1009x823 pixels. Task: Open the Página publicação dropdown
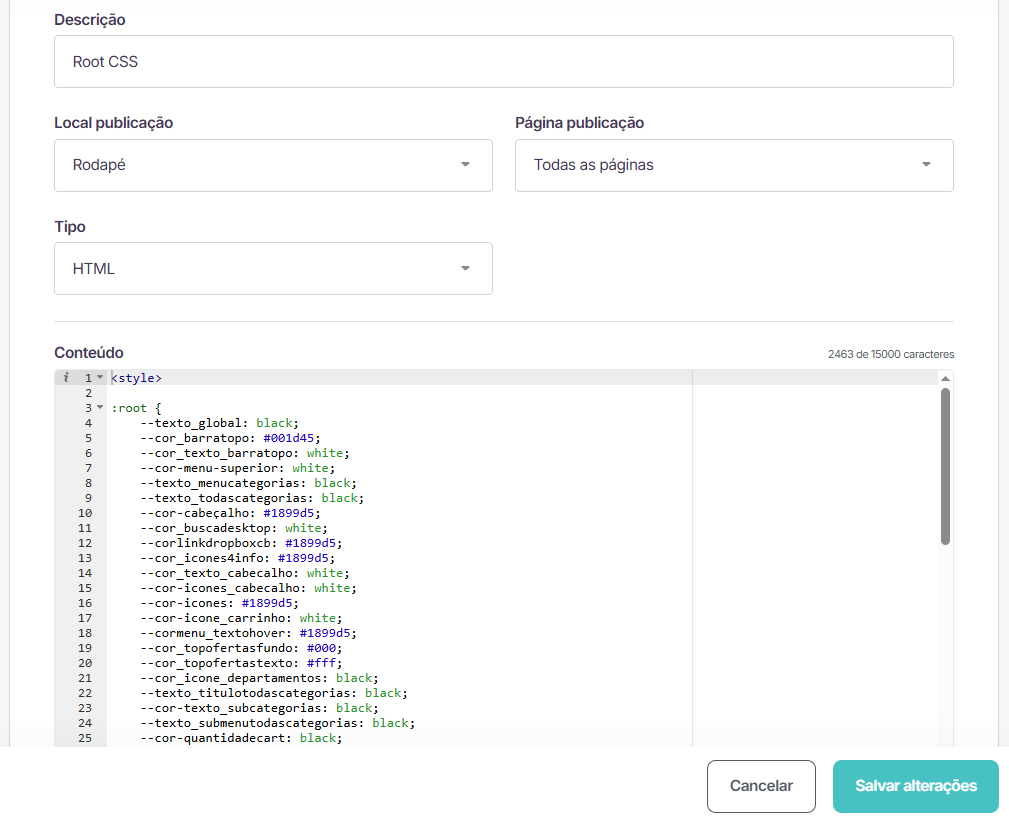coord(733,165)
